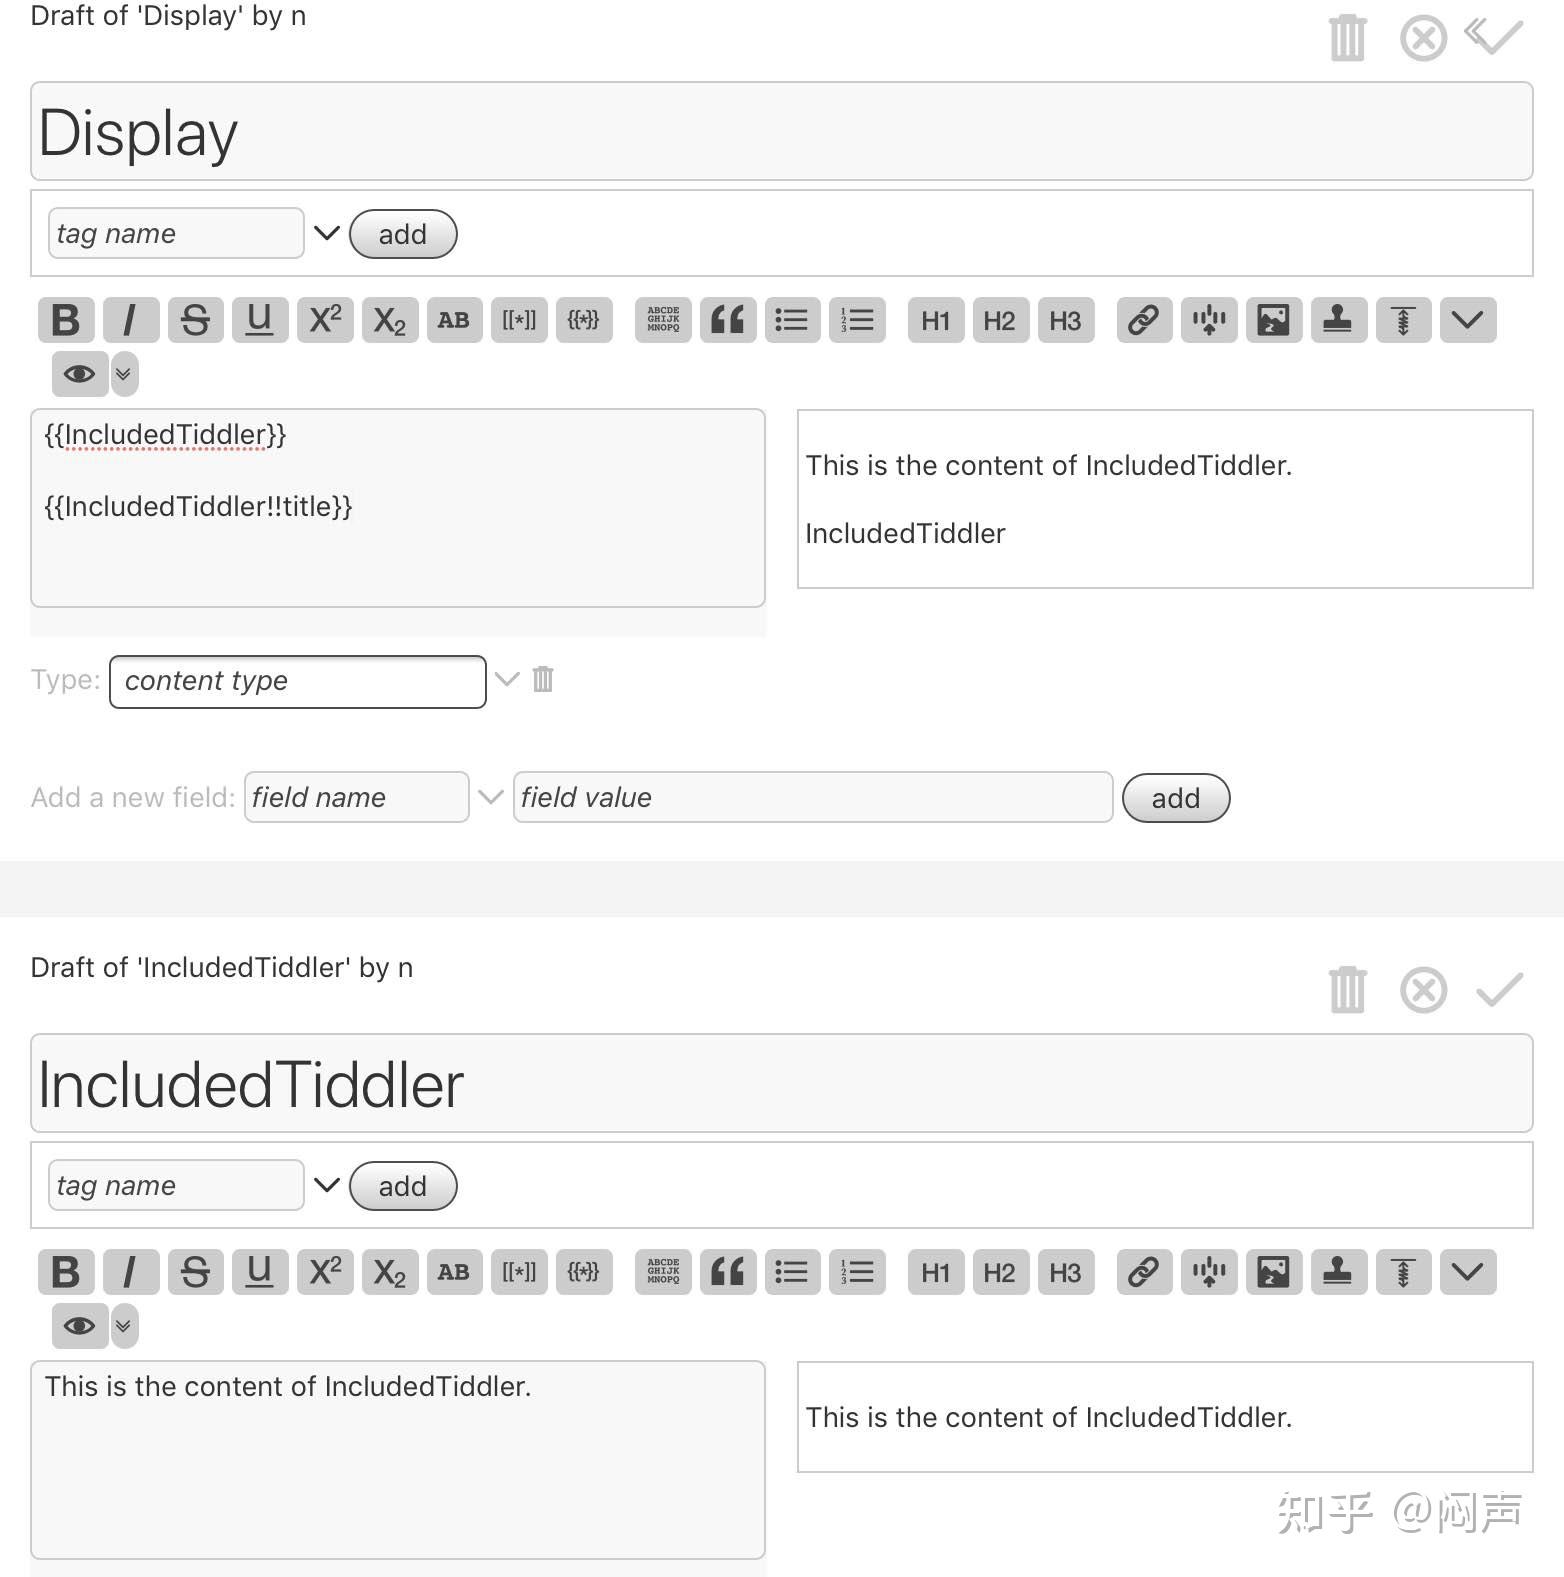This screenshot has width=1564, height=1577.
Task: Open tag name dropdown in Display draft
Action: coord(327,233)
